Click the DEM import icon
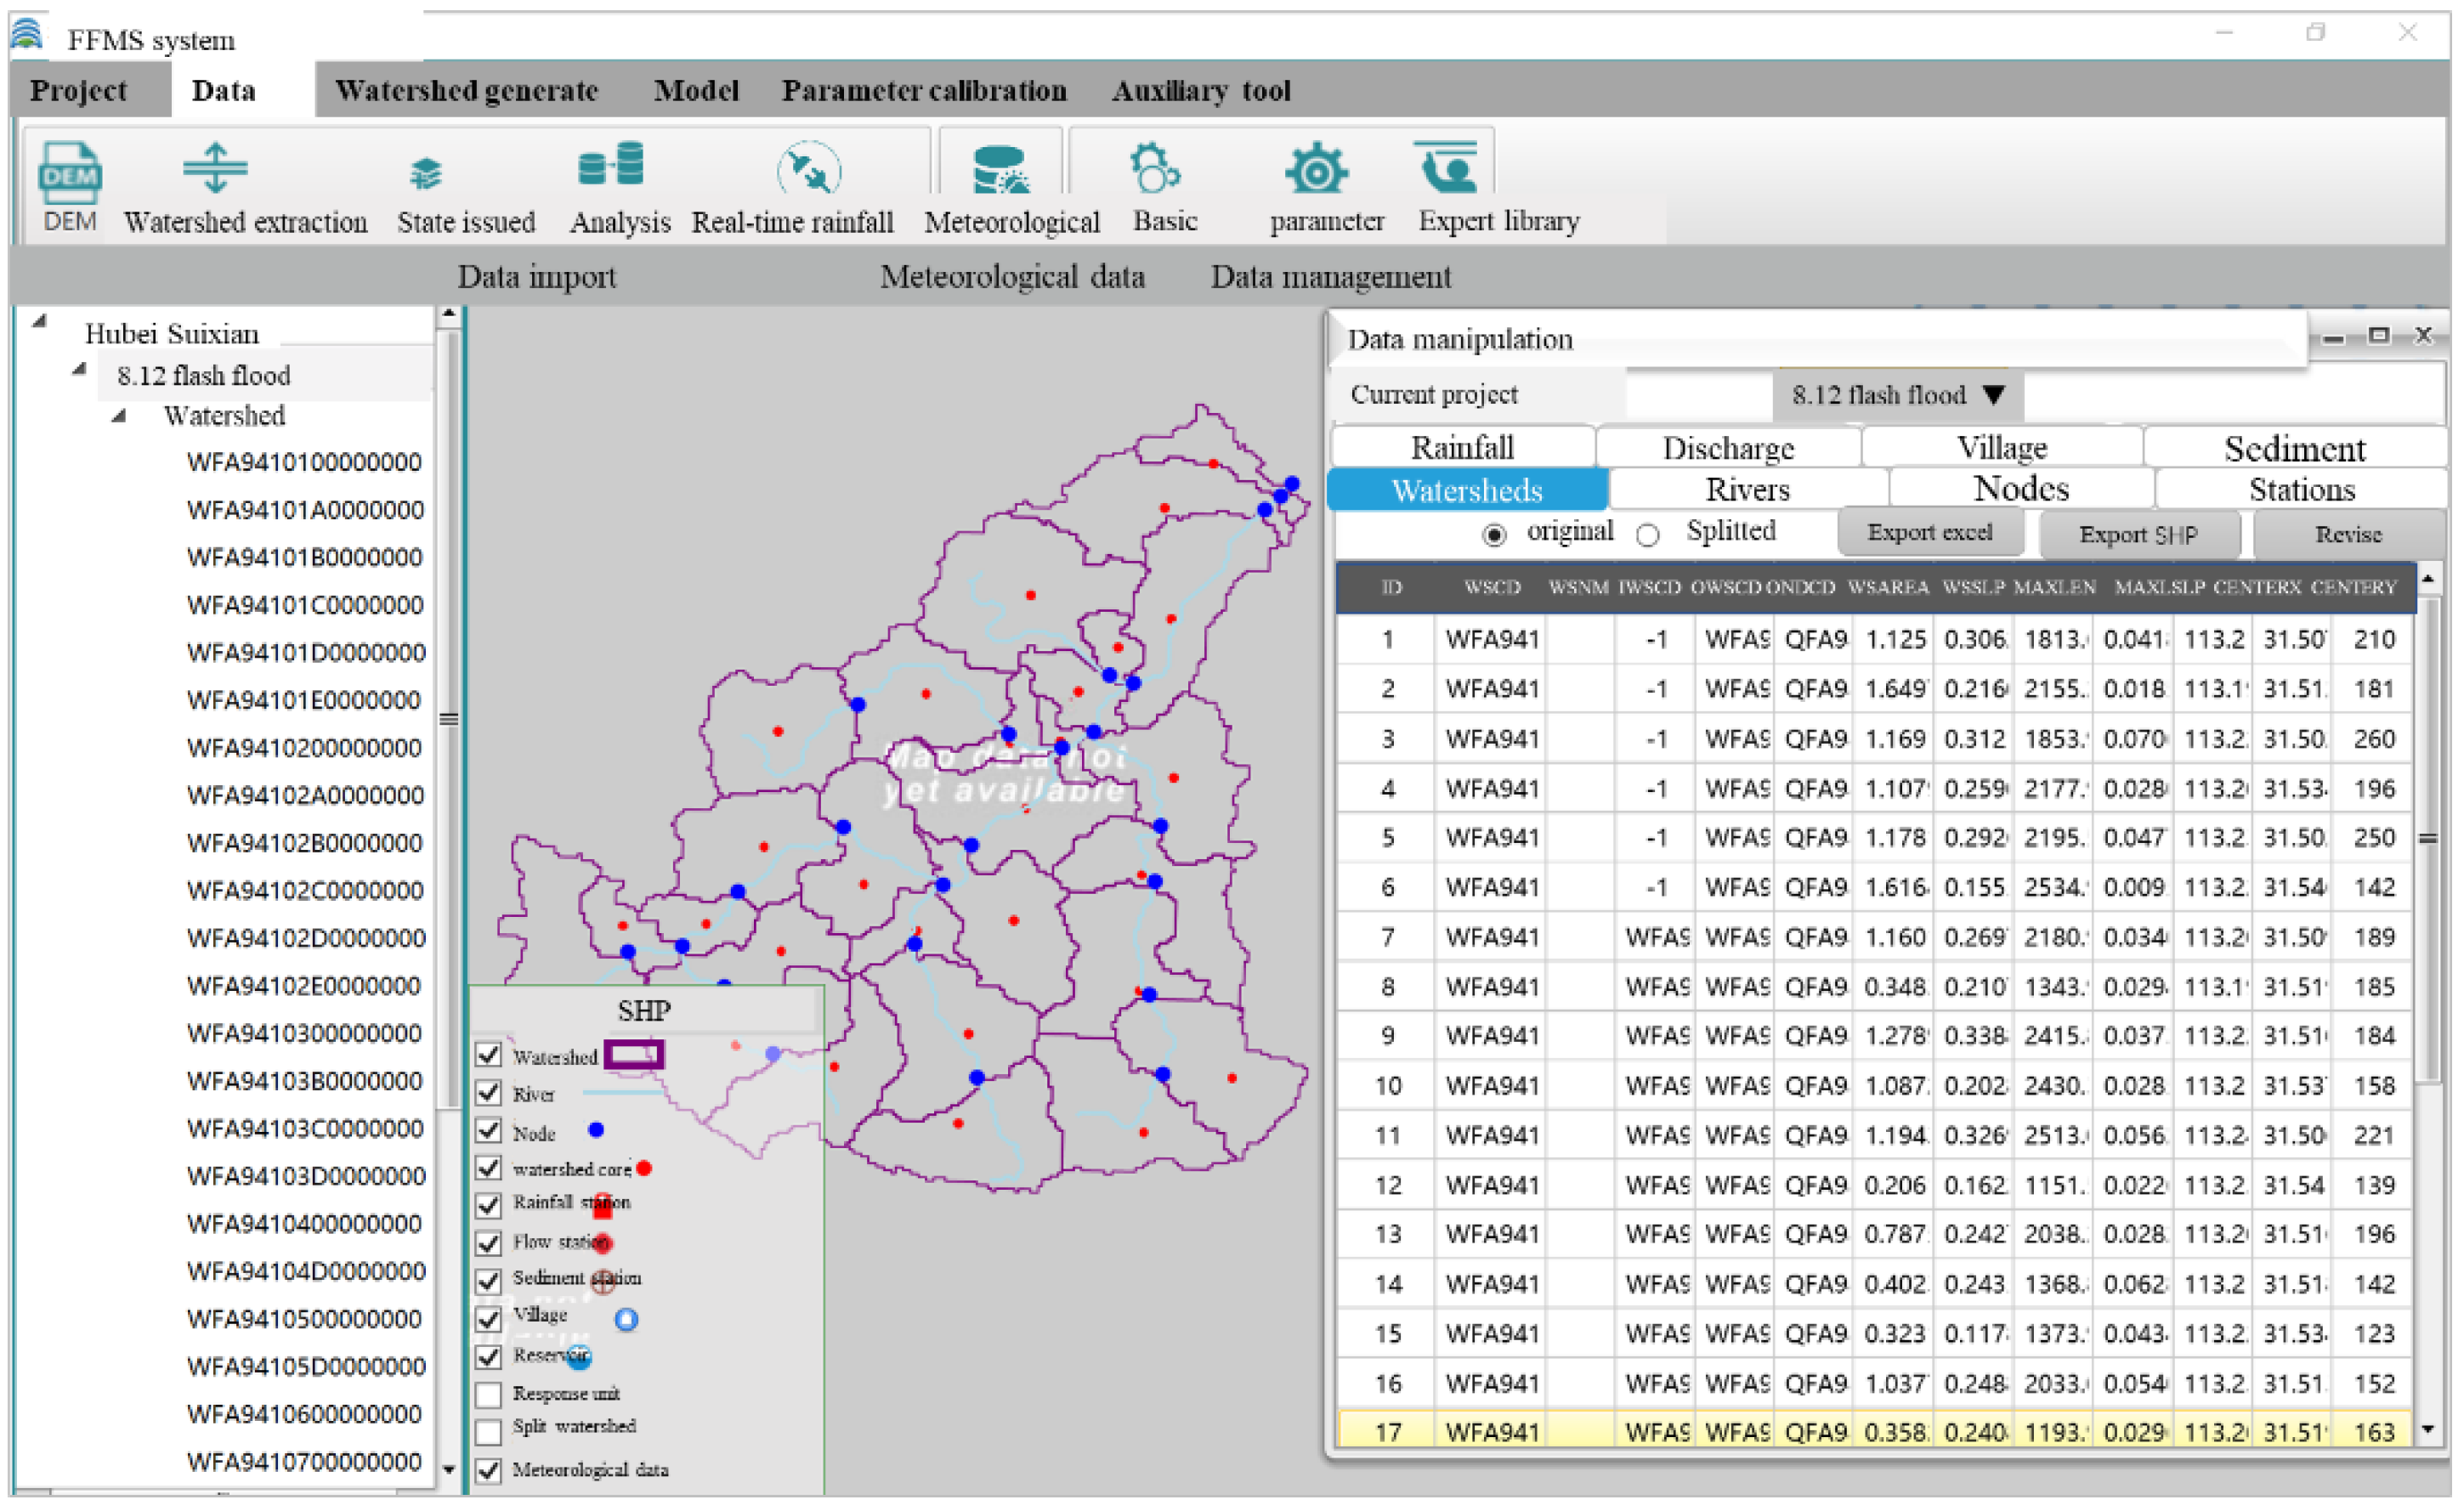2464x1511 pixels. tap(69, 172)
